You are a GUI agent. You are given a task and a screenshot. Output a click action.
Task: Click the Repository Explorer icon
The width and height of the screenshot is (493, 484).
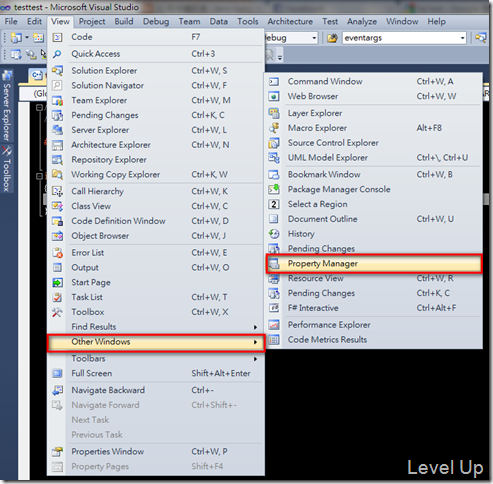click(57, 160)
